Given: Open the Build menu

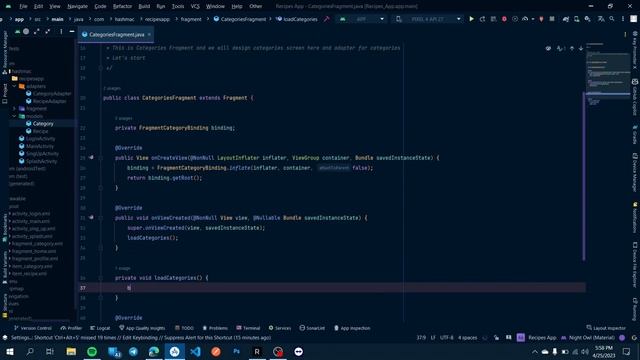Looking at the screenshot, I should click(144, 6).
